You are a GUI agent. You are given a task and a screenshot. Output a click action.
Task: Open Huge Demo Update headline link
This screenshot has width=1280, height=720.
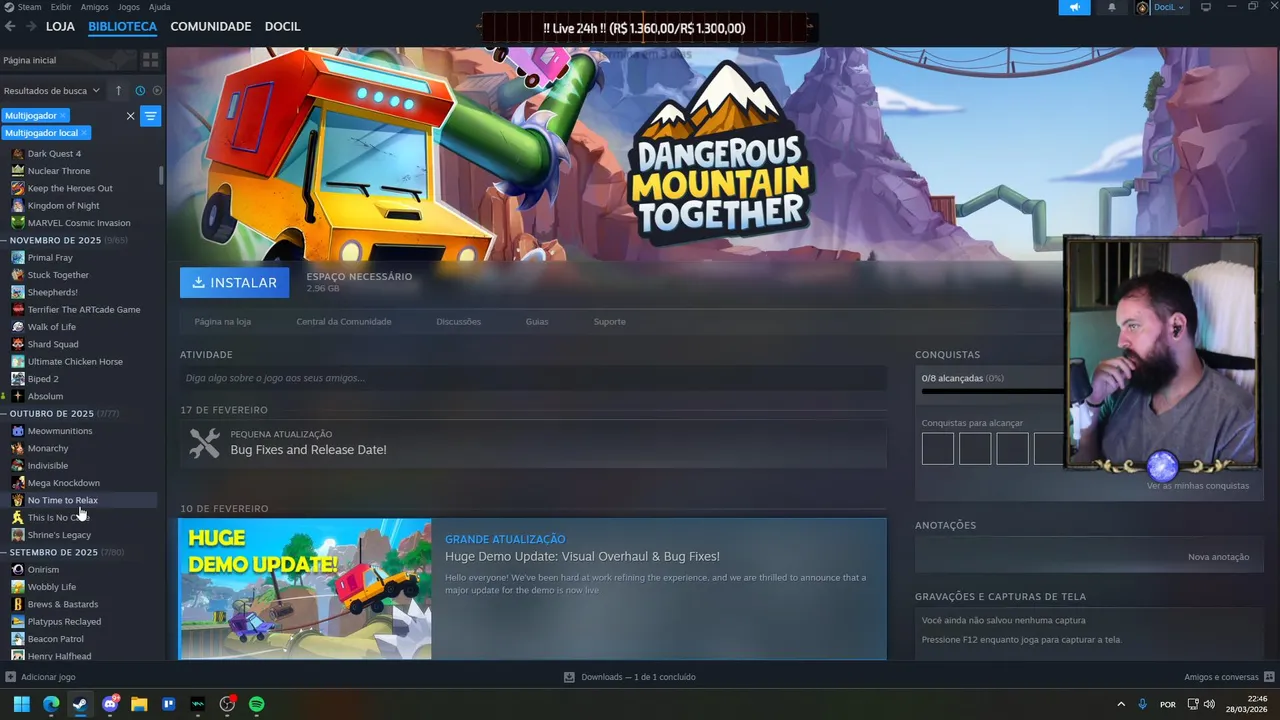582,557
